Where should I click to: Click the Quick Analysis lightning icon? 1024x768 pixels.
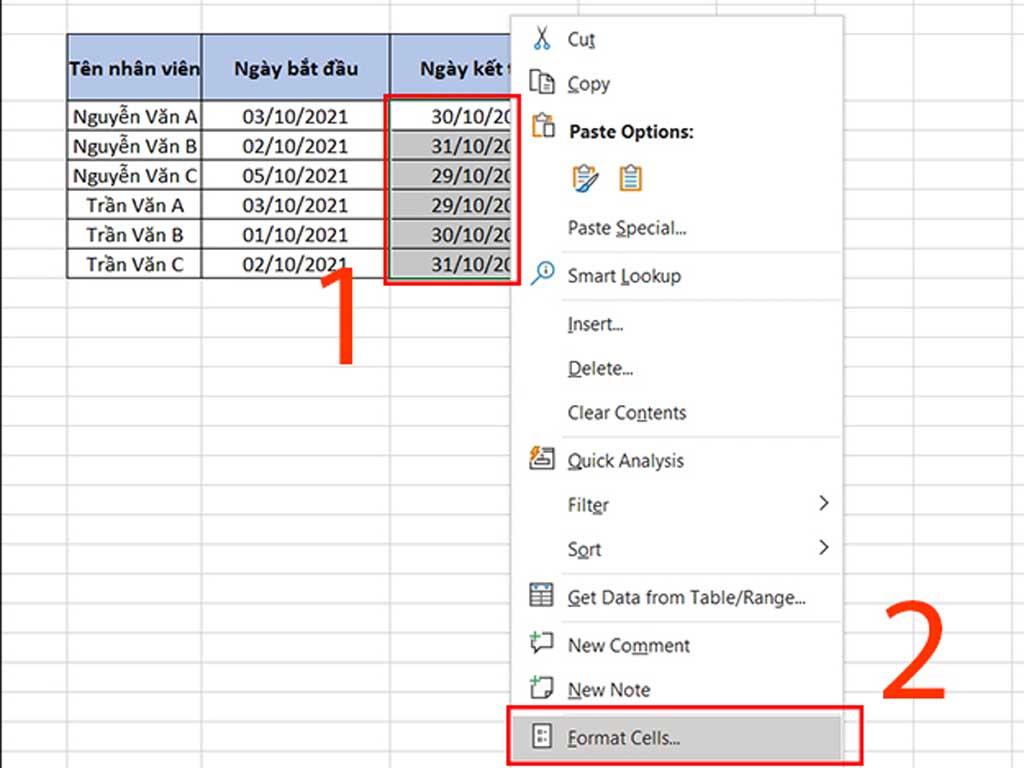(x=541, y=460)
